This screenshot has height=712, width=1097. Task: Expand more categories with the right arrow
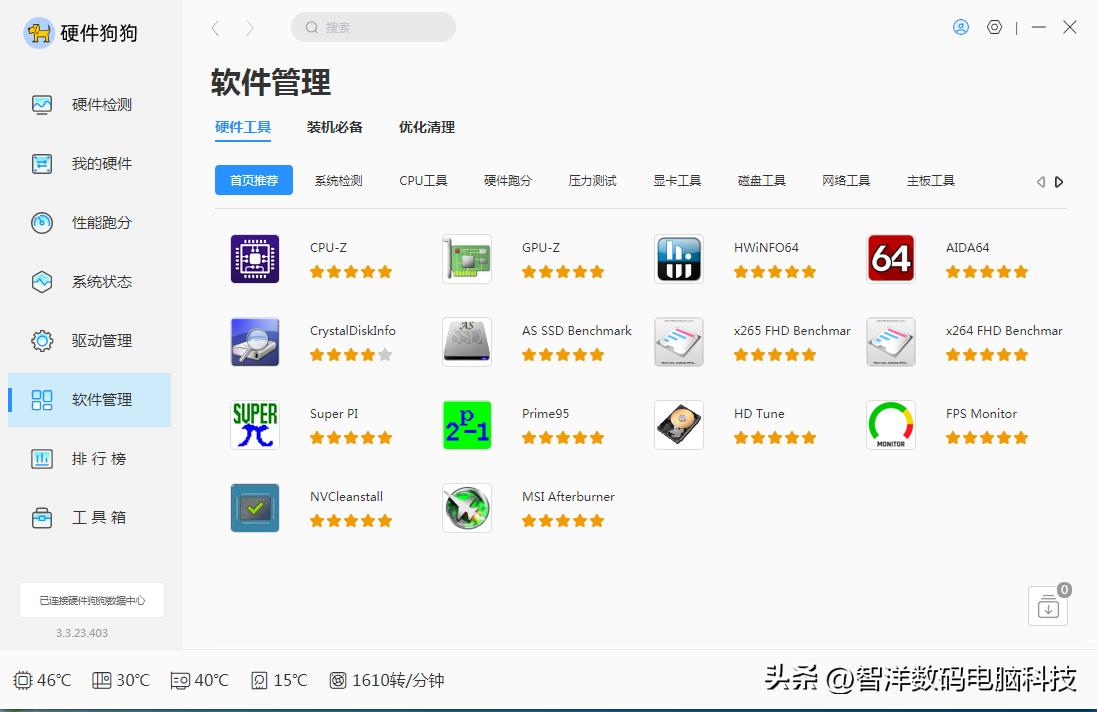1059,181
